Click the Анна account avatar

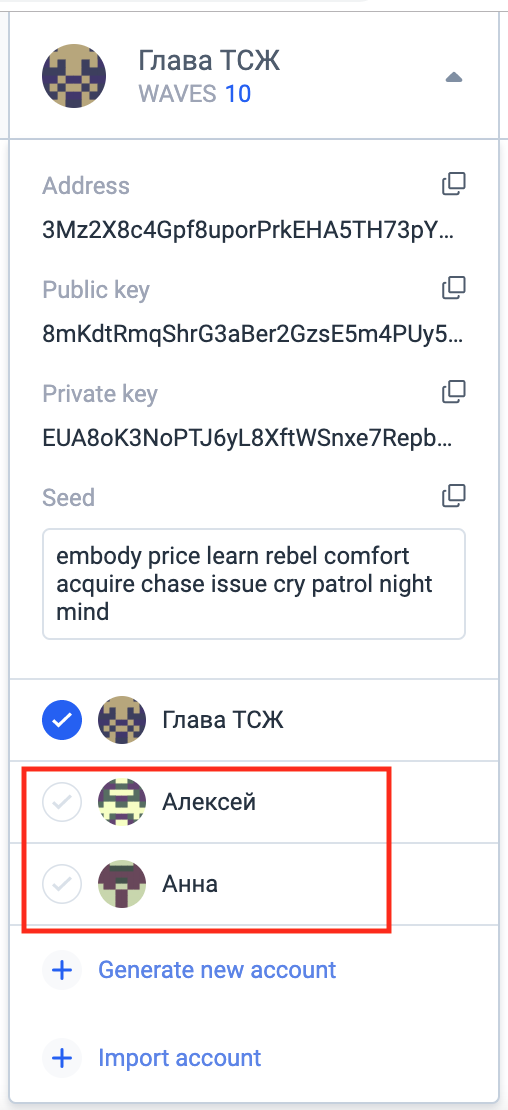click(x=122, y=883)
